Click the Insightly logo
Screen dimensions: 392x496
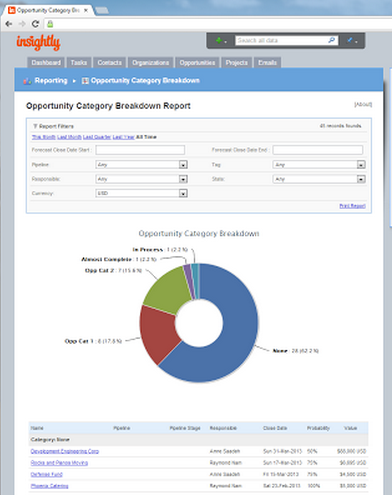38,42
